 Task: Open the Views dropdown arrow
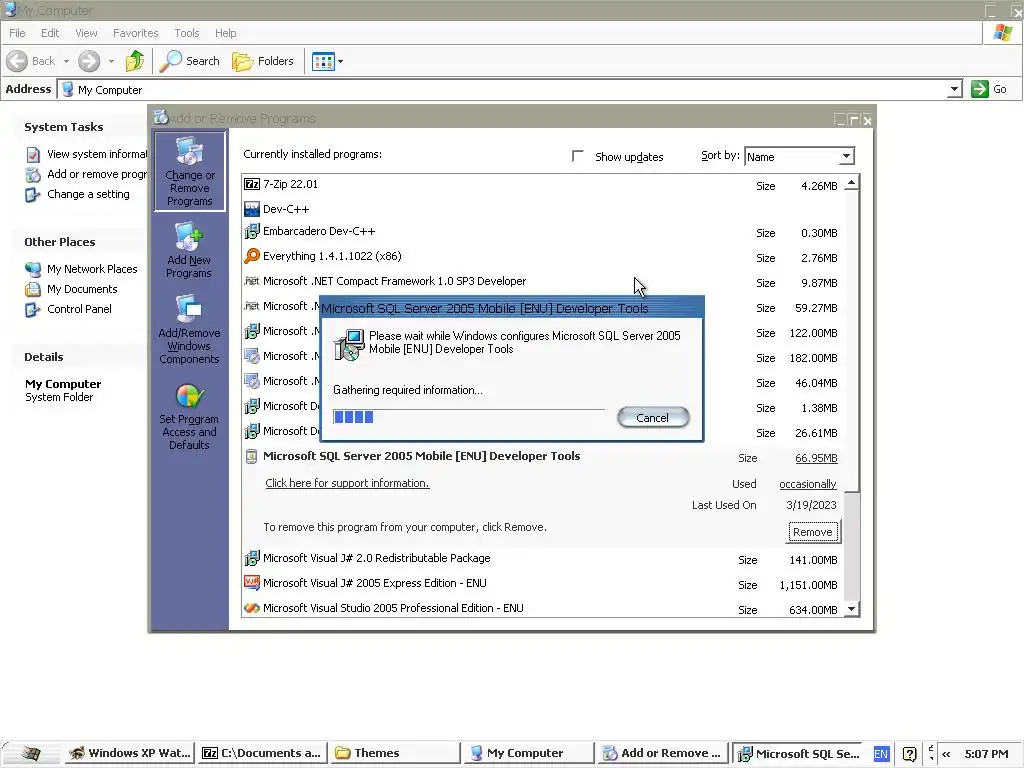point(340,61)
